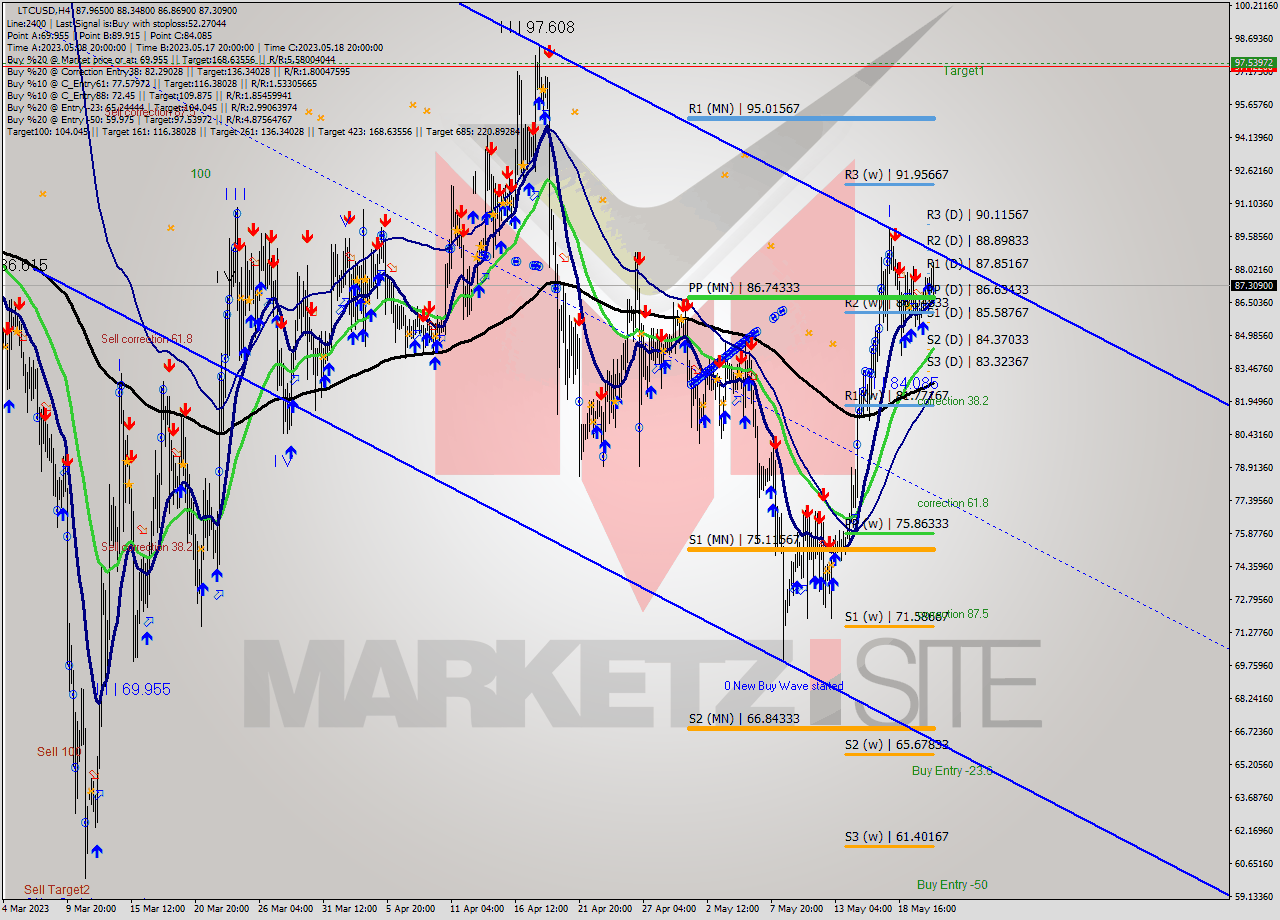Click the 'S1 (D) | 85.58767' label
This screenshot has height=920, width=1280.
(977, 313)
